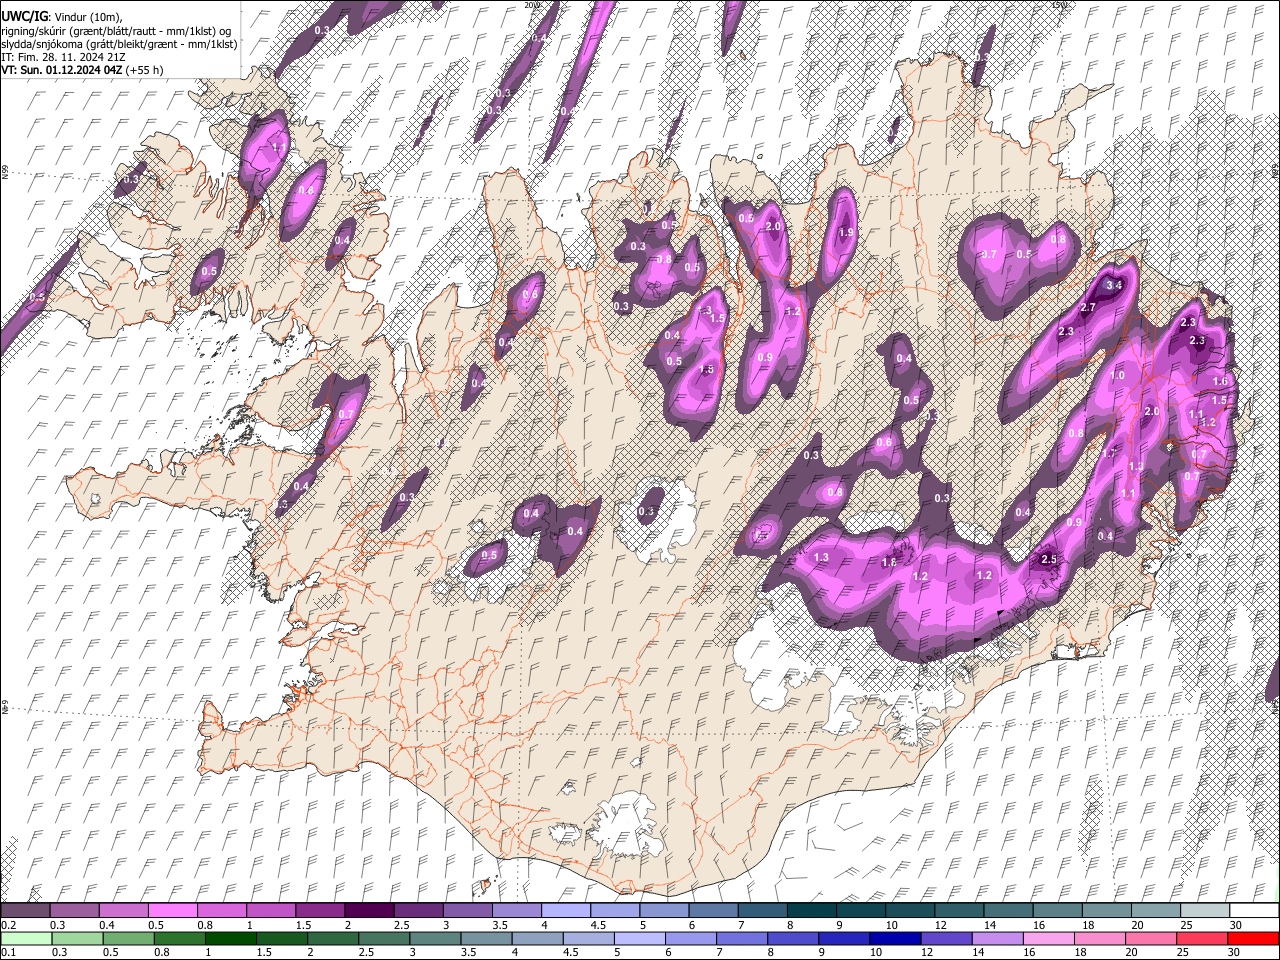Click the '(+55 h)' forecast offset text

pyautogui.click(x=144, y=70)
